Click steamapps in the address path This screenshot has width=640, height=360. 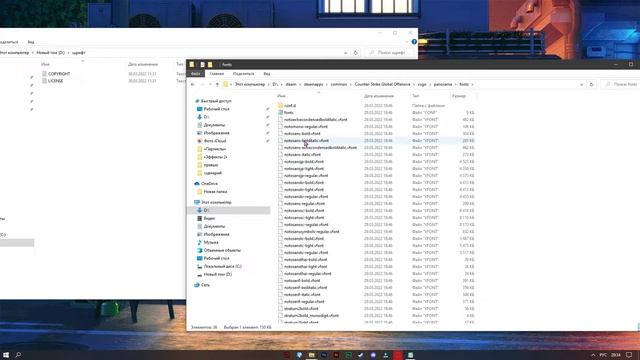313,84
